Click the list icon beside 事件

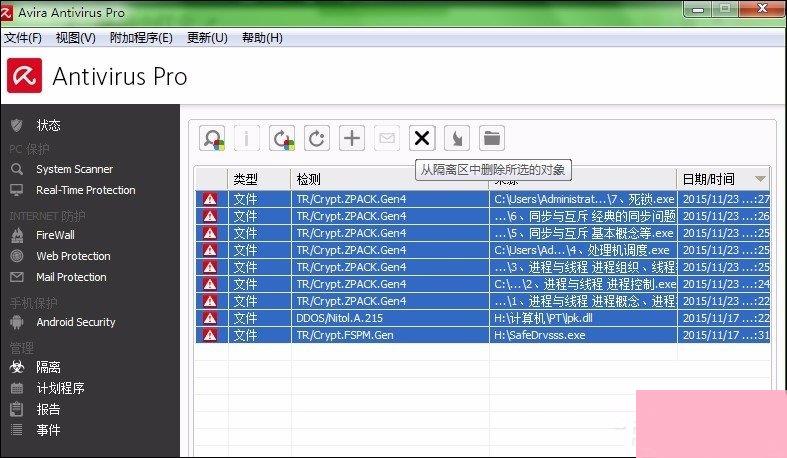coord(17,430)
